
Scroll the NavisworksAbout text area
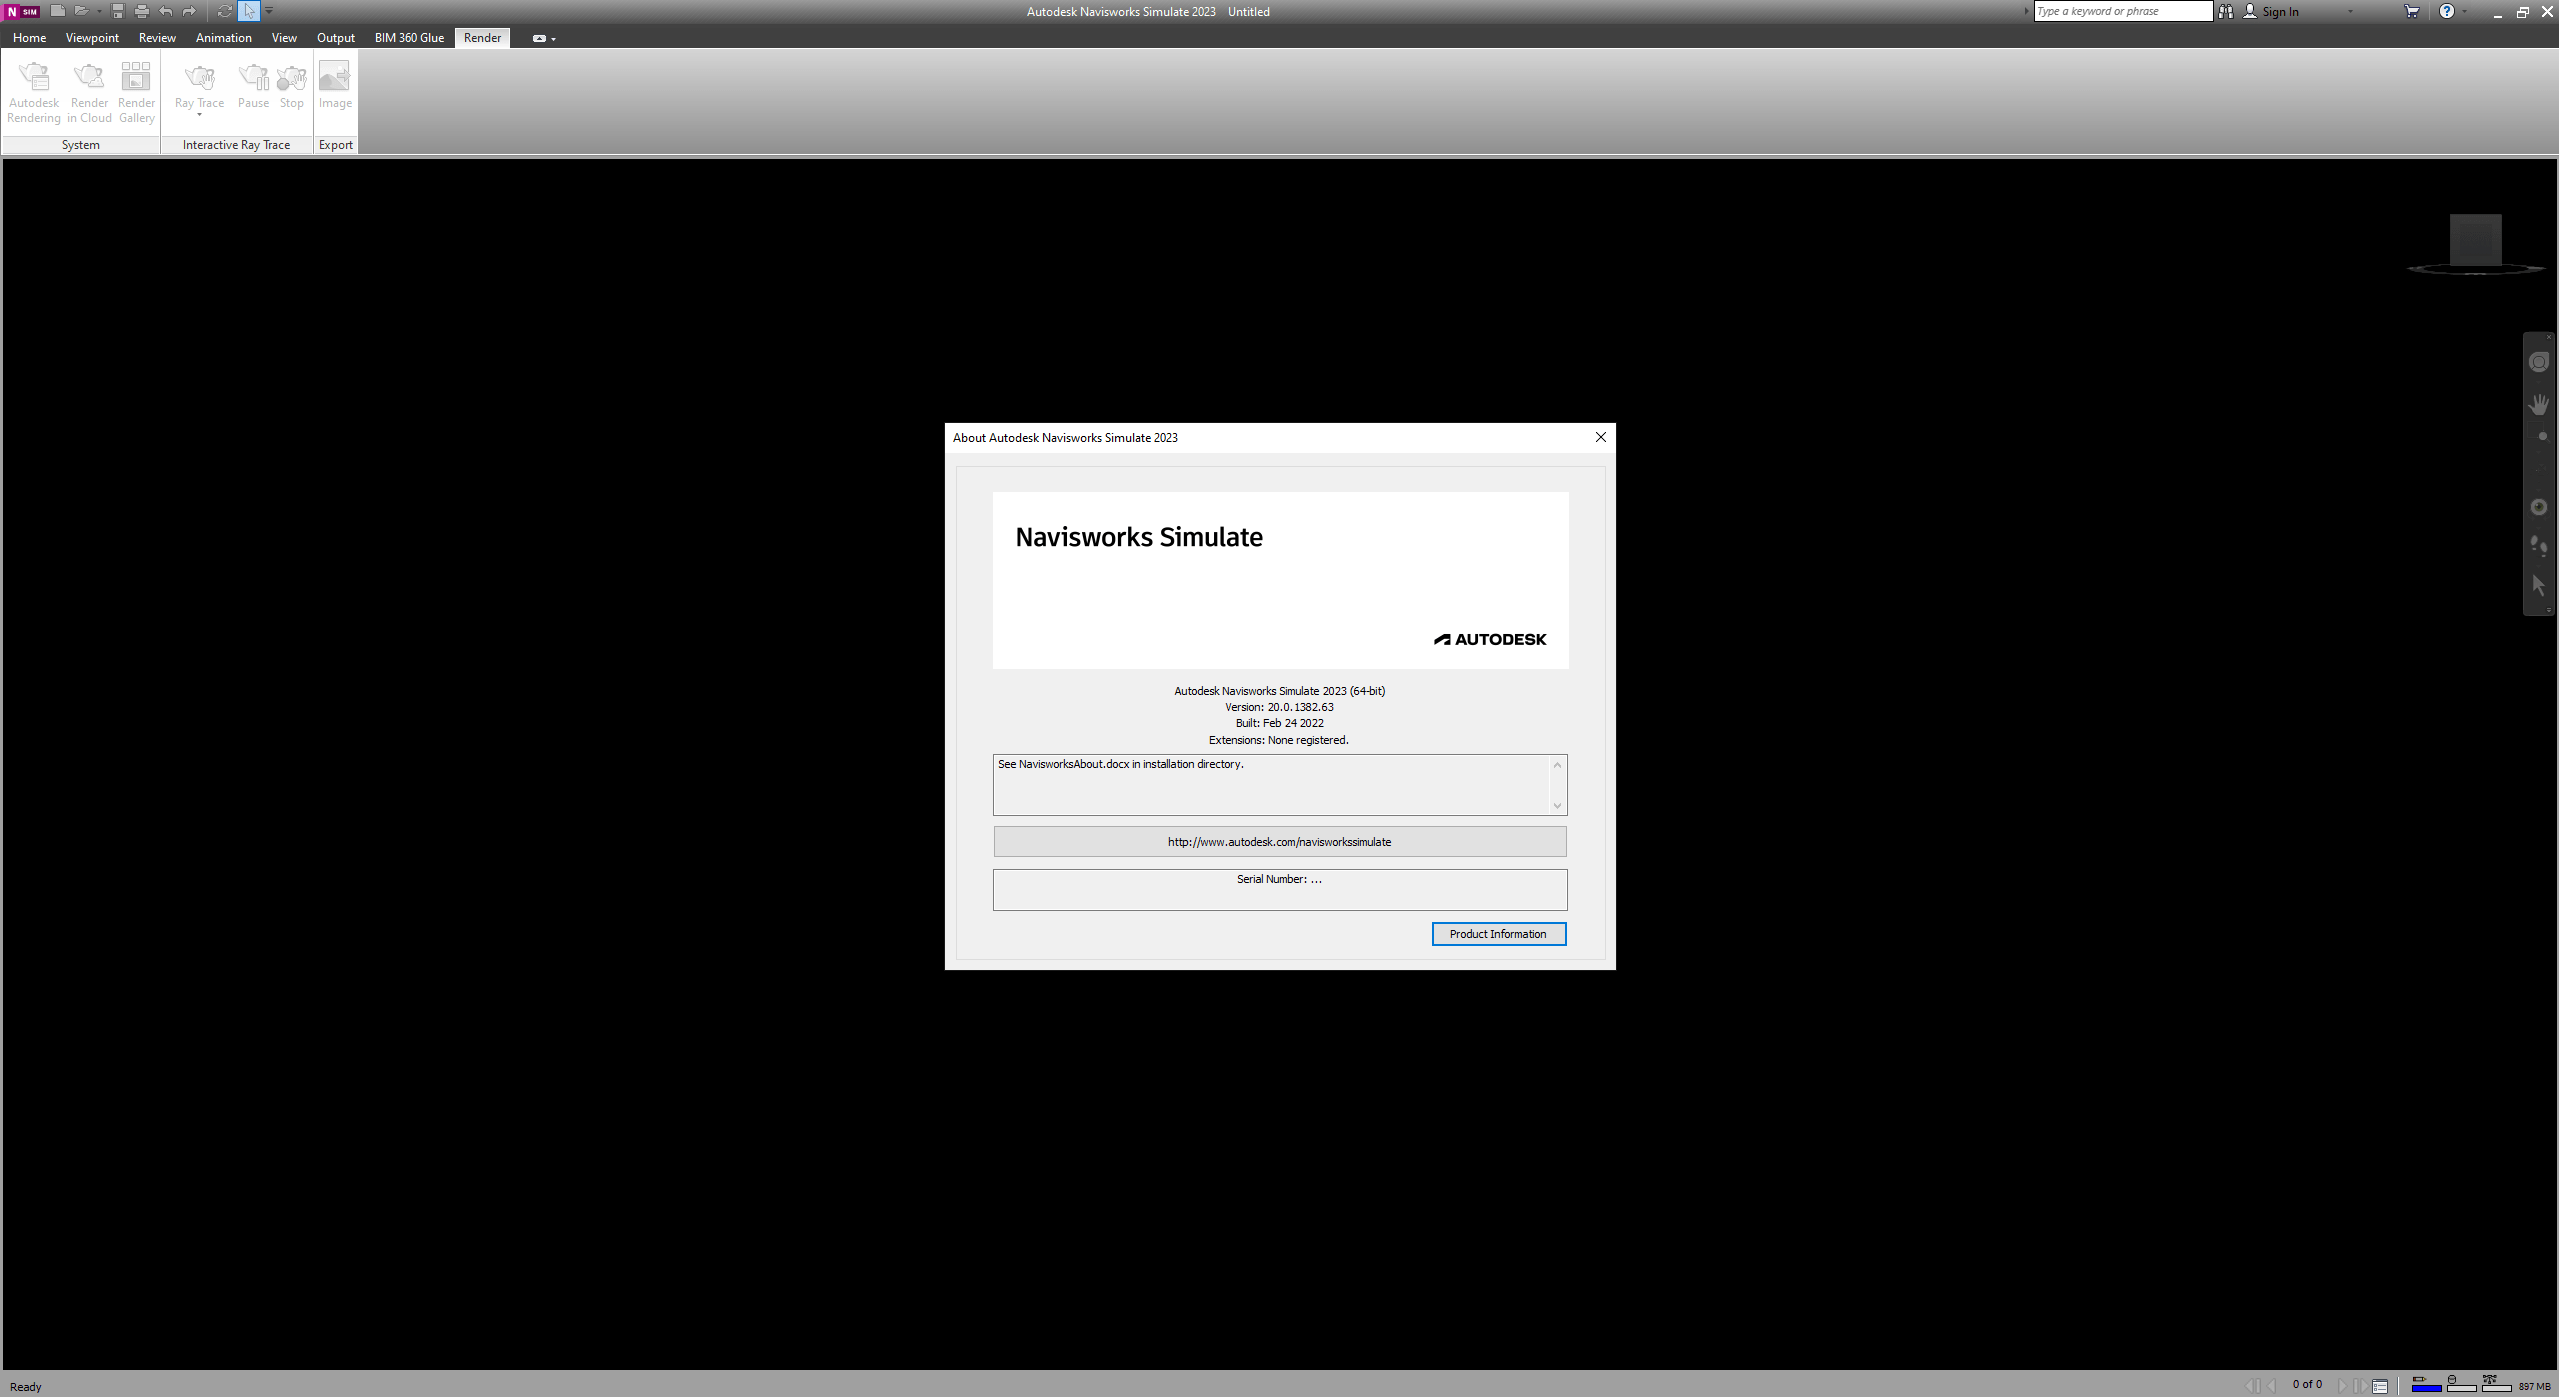[x=1558, y=783]
